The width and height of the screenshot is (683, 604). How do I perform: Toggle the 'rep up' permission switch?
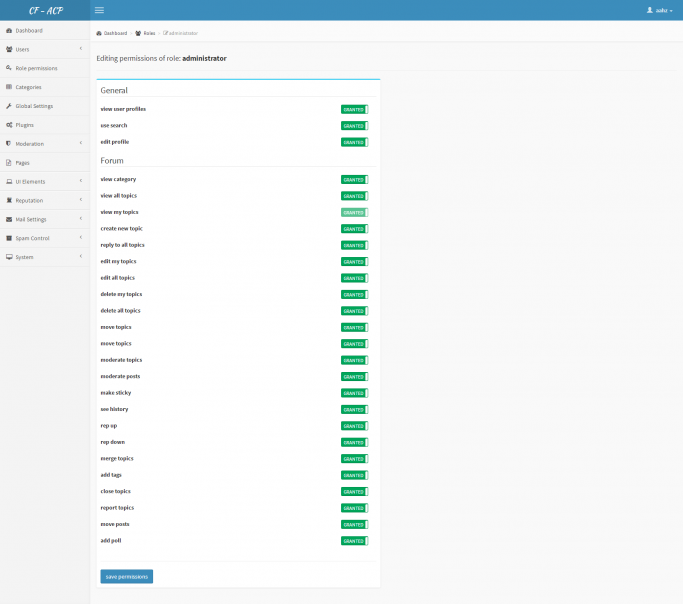355,426
